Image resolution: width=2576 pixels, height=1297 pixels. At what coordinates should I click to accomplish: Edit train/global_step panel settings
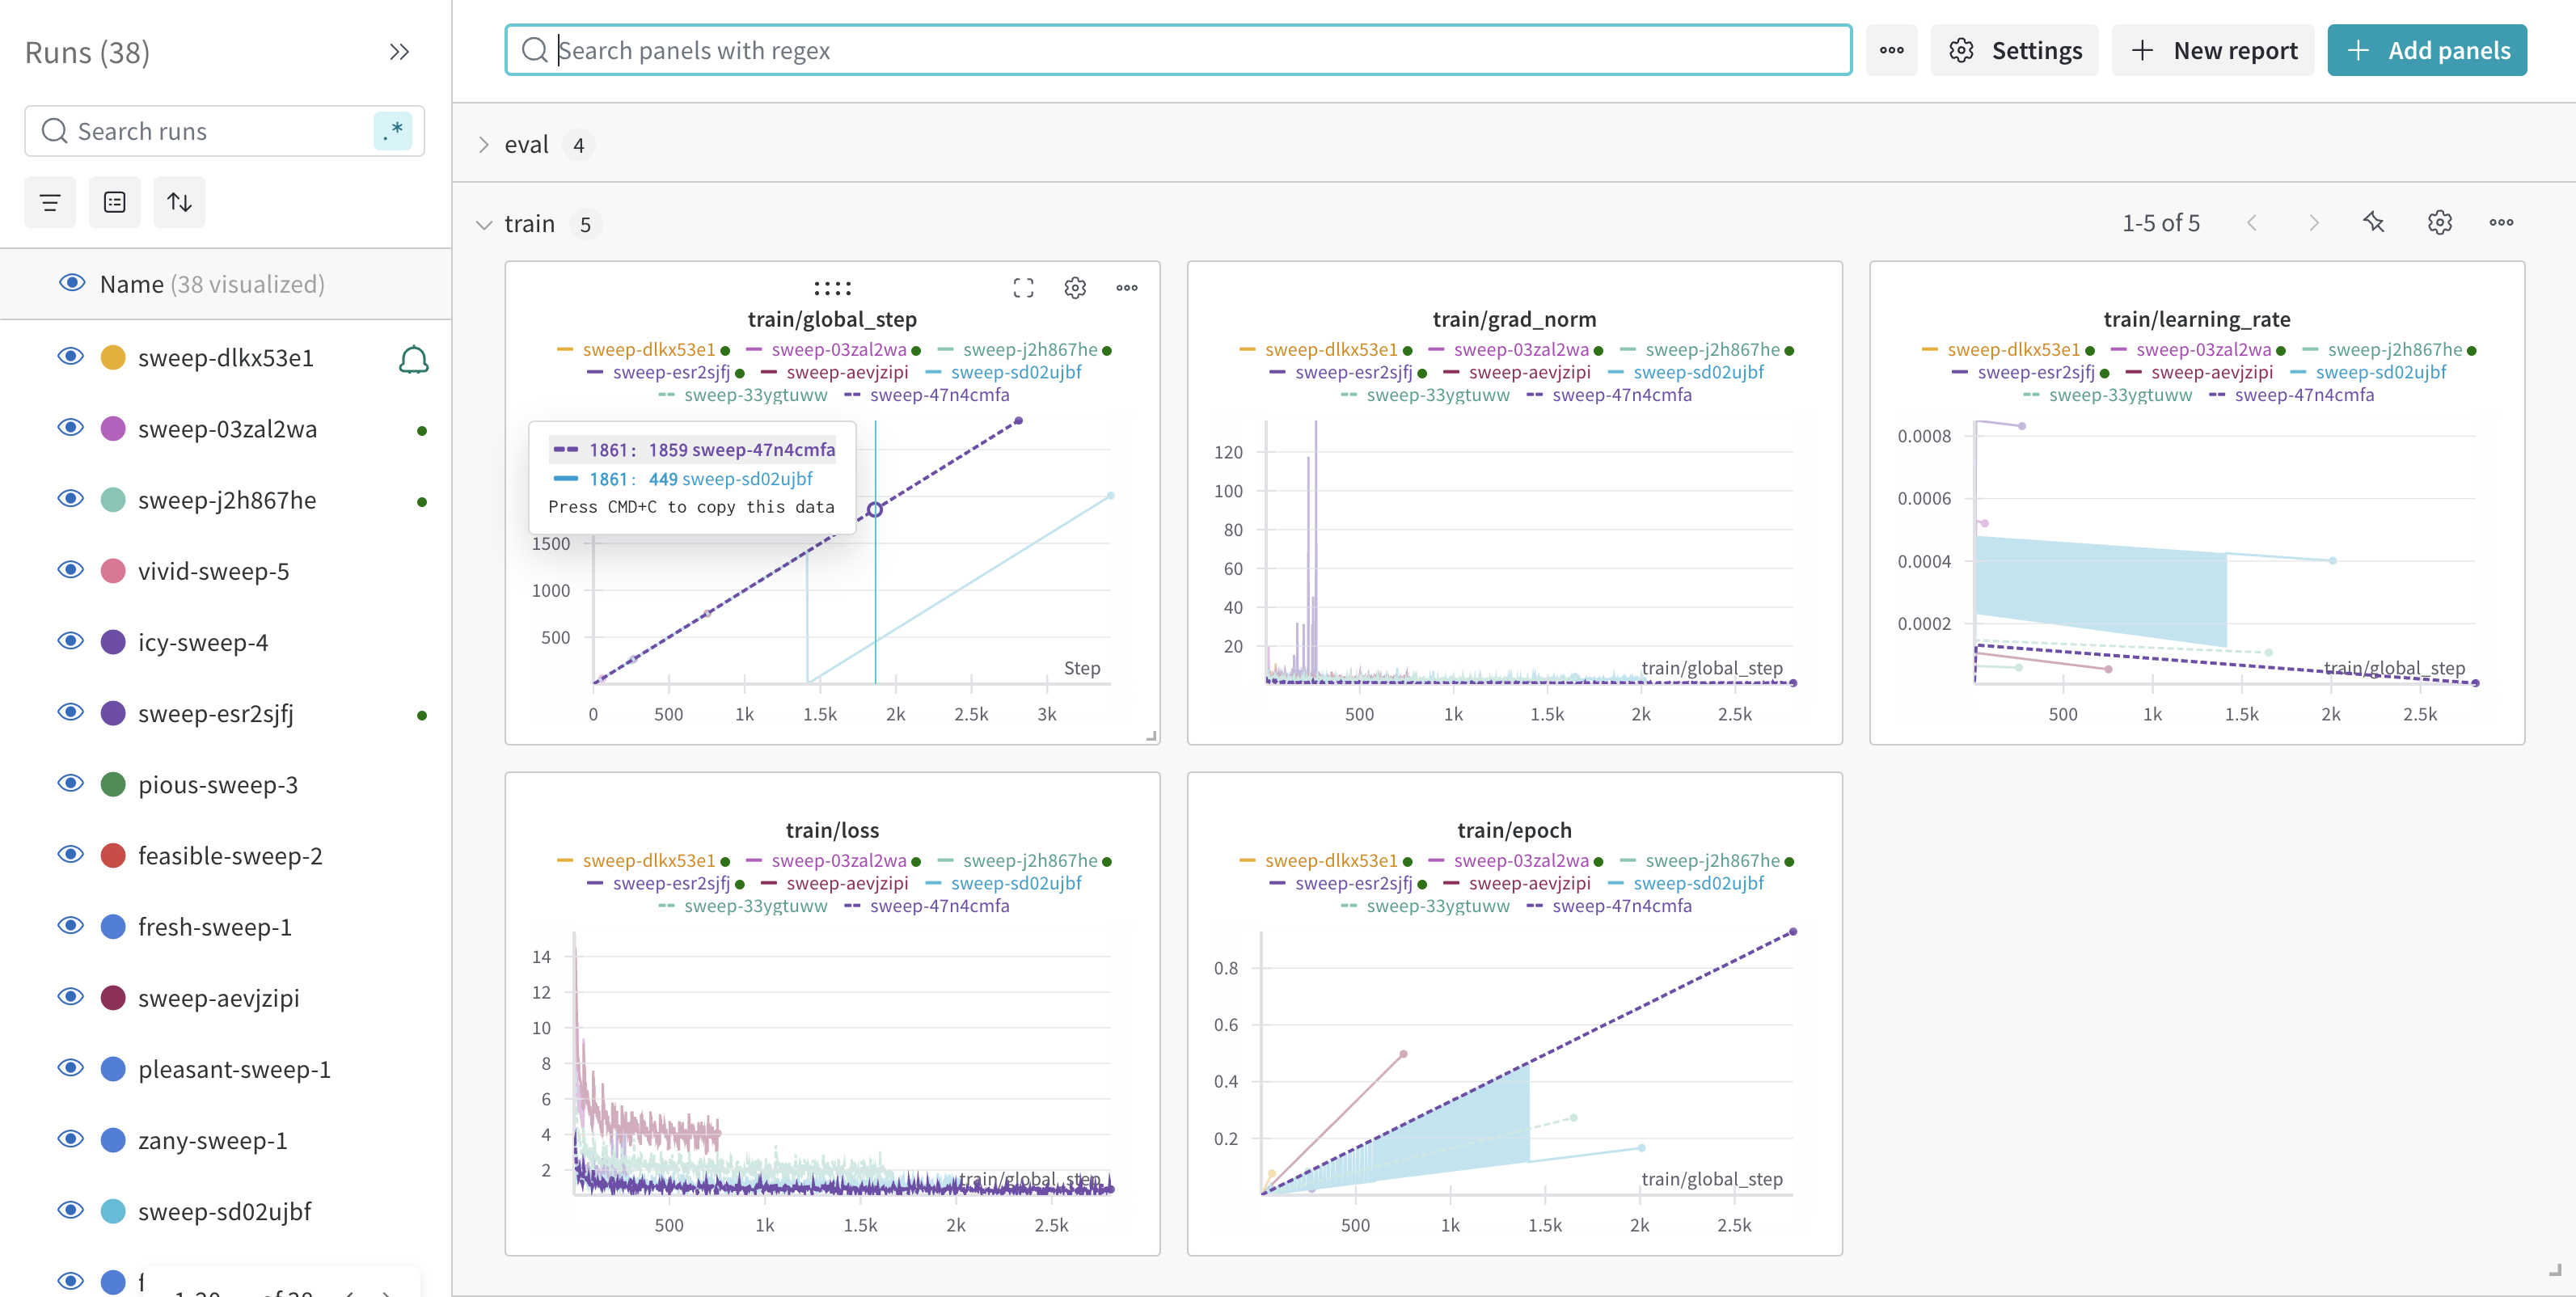pyautogui.click(x=1075, y=288)
